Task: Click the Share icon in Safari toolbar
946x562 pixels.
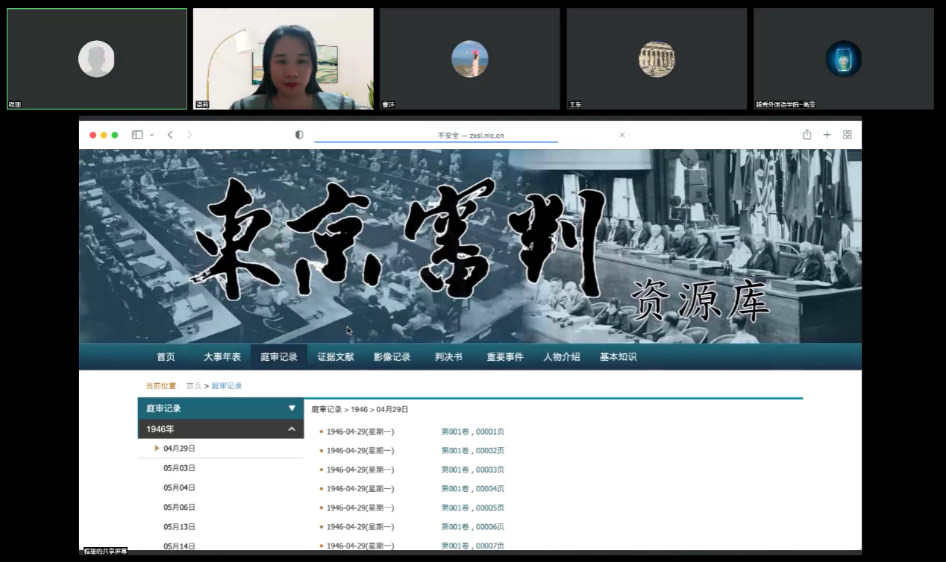Action: click(x=807, y=135)
